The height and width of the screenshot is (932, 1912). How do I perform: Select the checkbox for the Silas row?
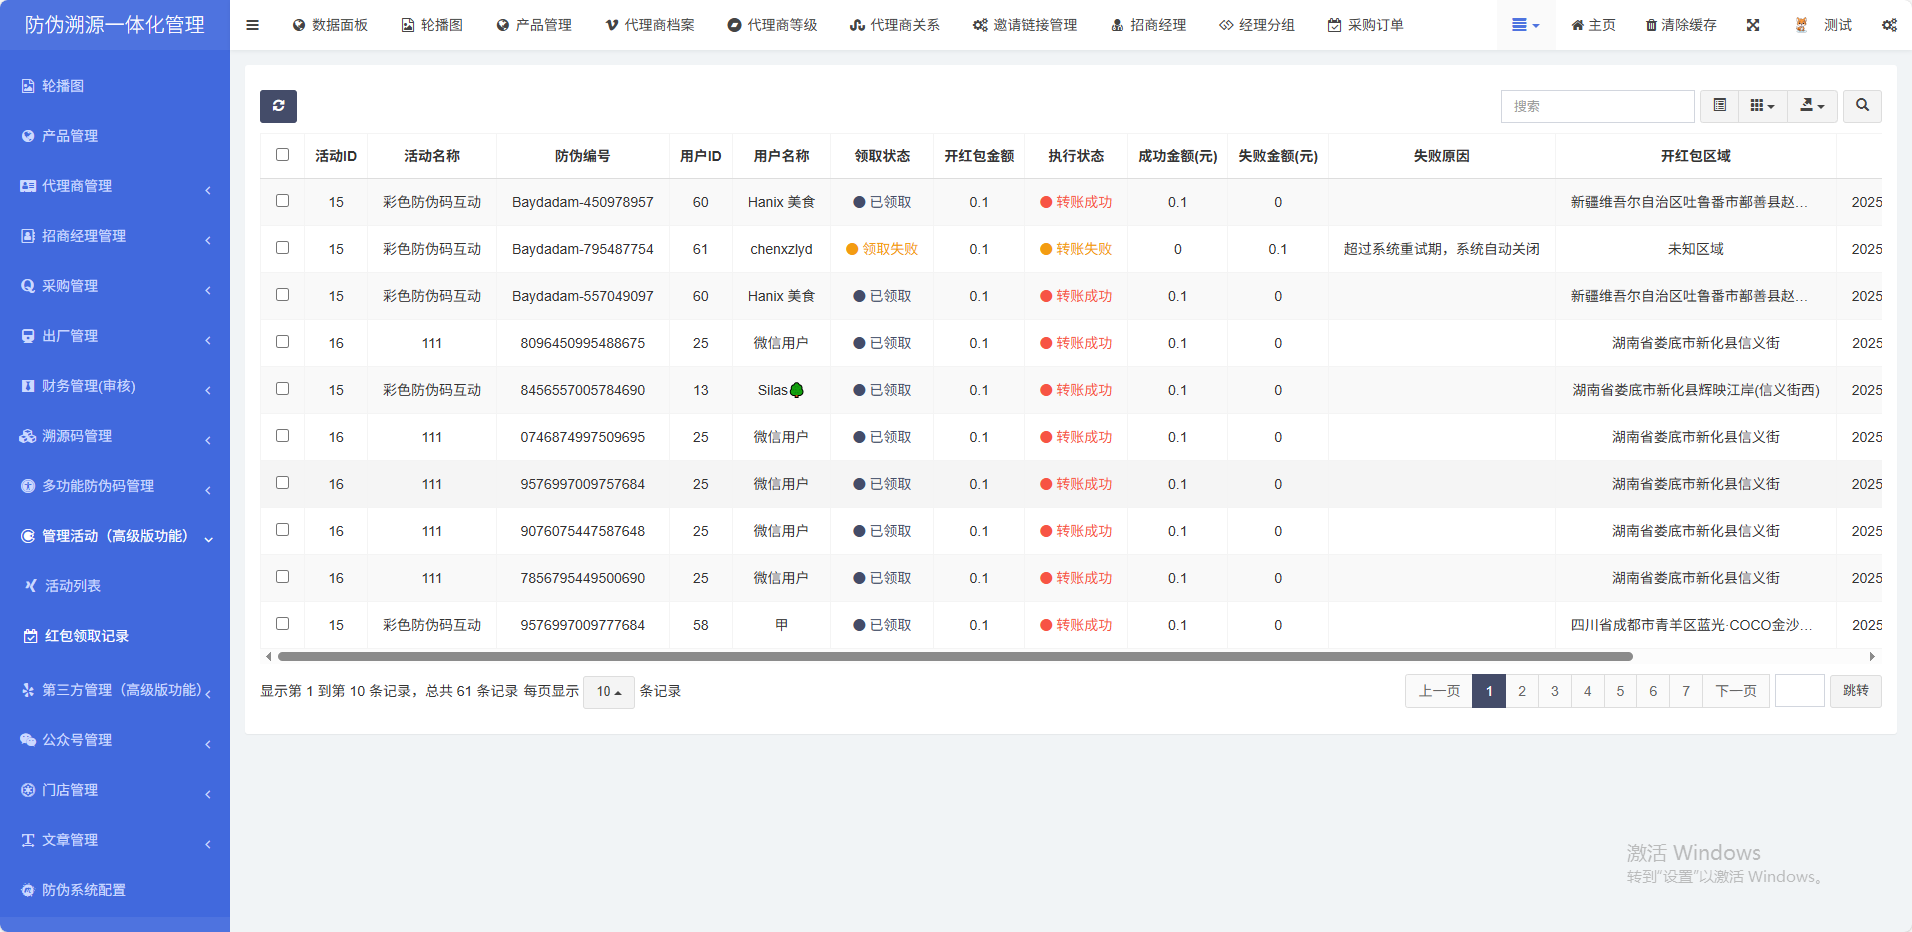point(282,389)
